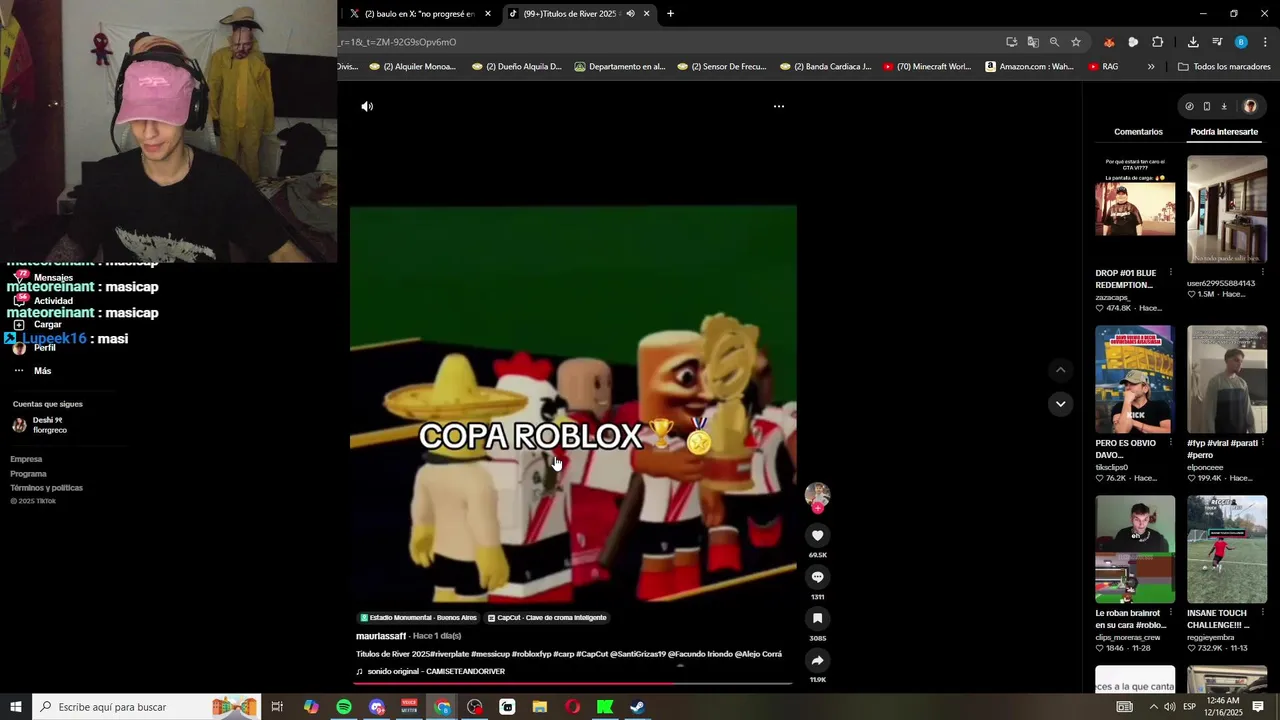Click the TikTok coins icon in top pill
Viewport: 1280px width, 720px height.
click(x=1189, y=106)
